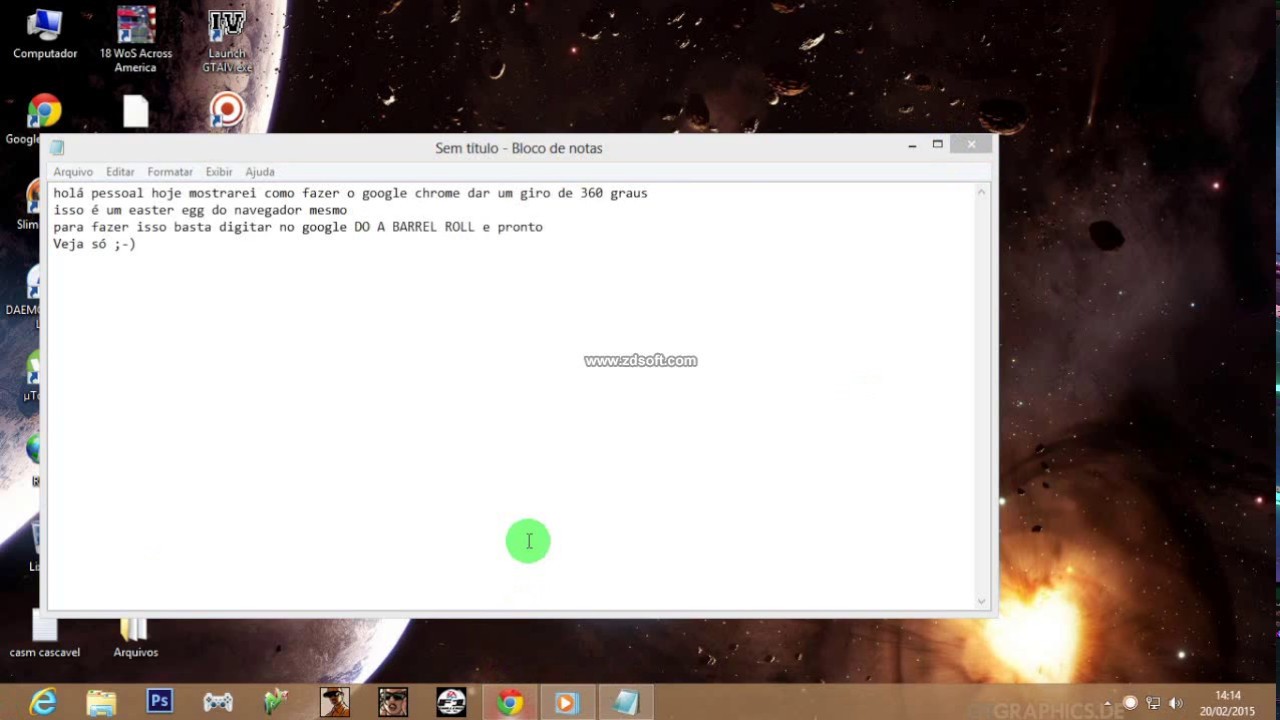The width and height of the screenshot is (1280, 720).
Task: Switch to orange media player taskbar icon
Action: click(x=567, y=703)
